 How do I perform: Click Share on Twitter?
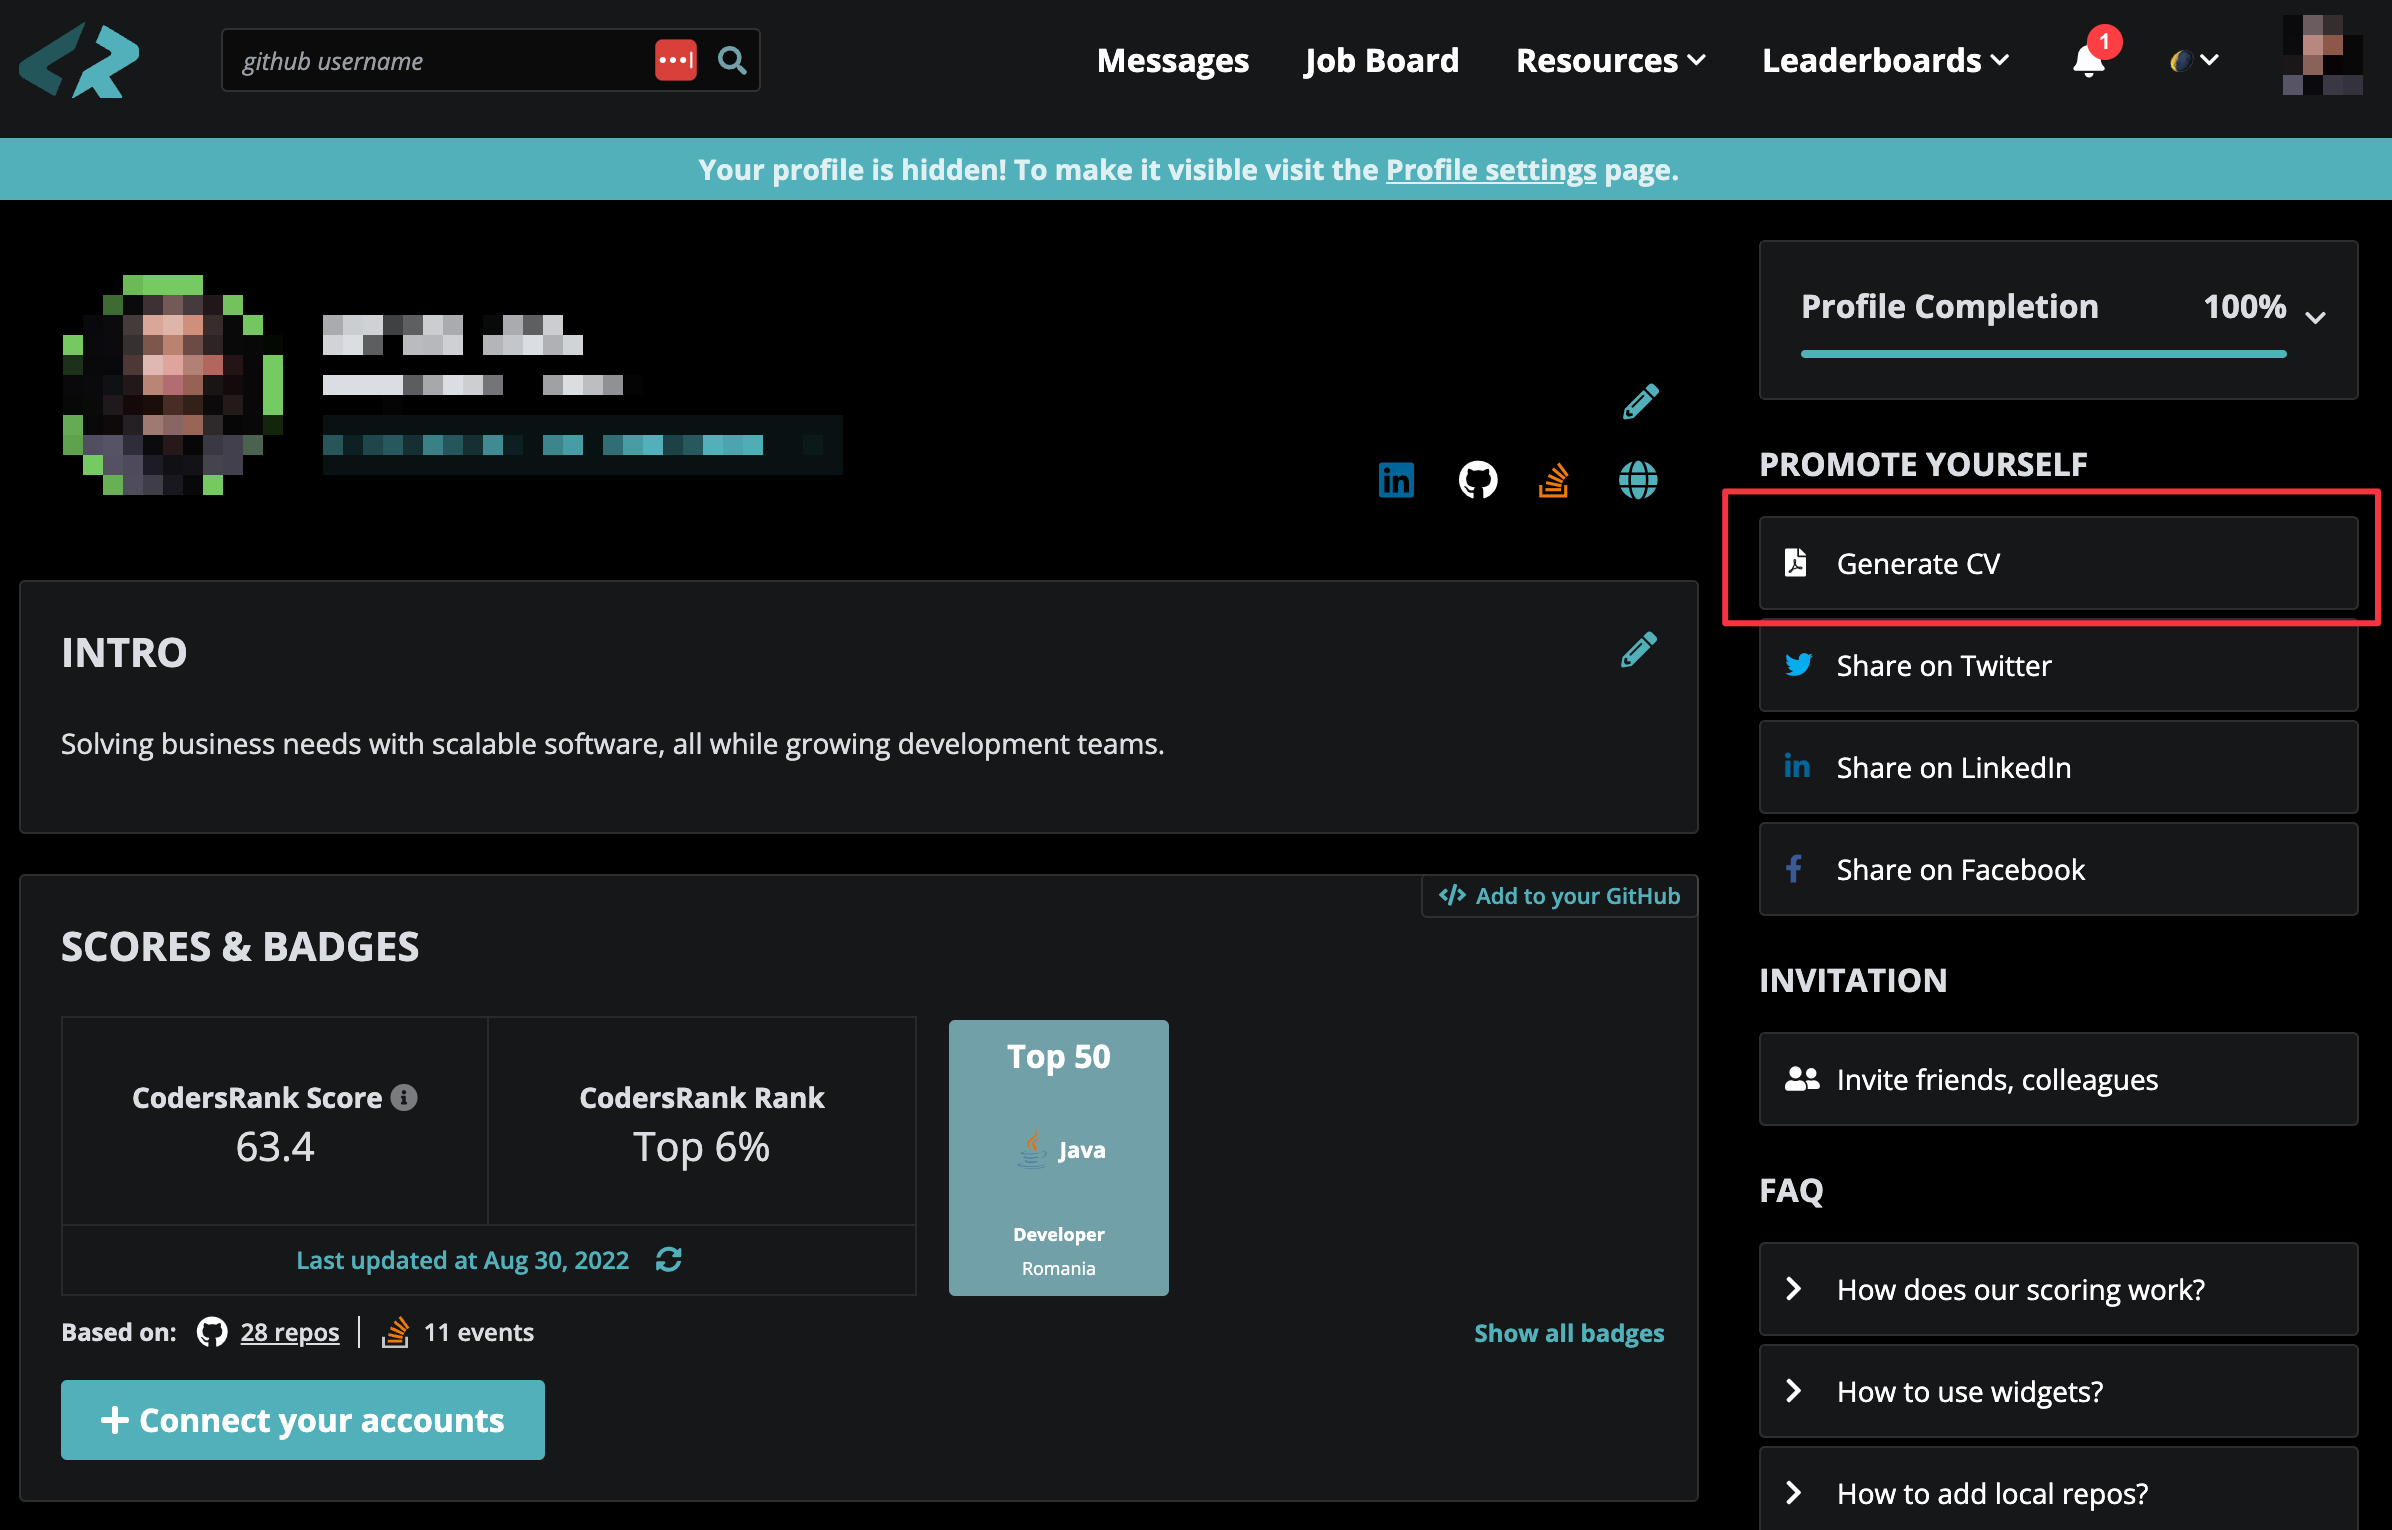pos(2058,665)
